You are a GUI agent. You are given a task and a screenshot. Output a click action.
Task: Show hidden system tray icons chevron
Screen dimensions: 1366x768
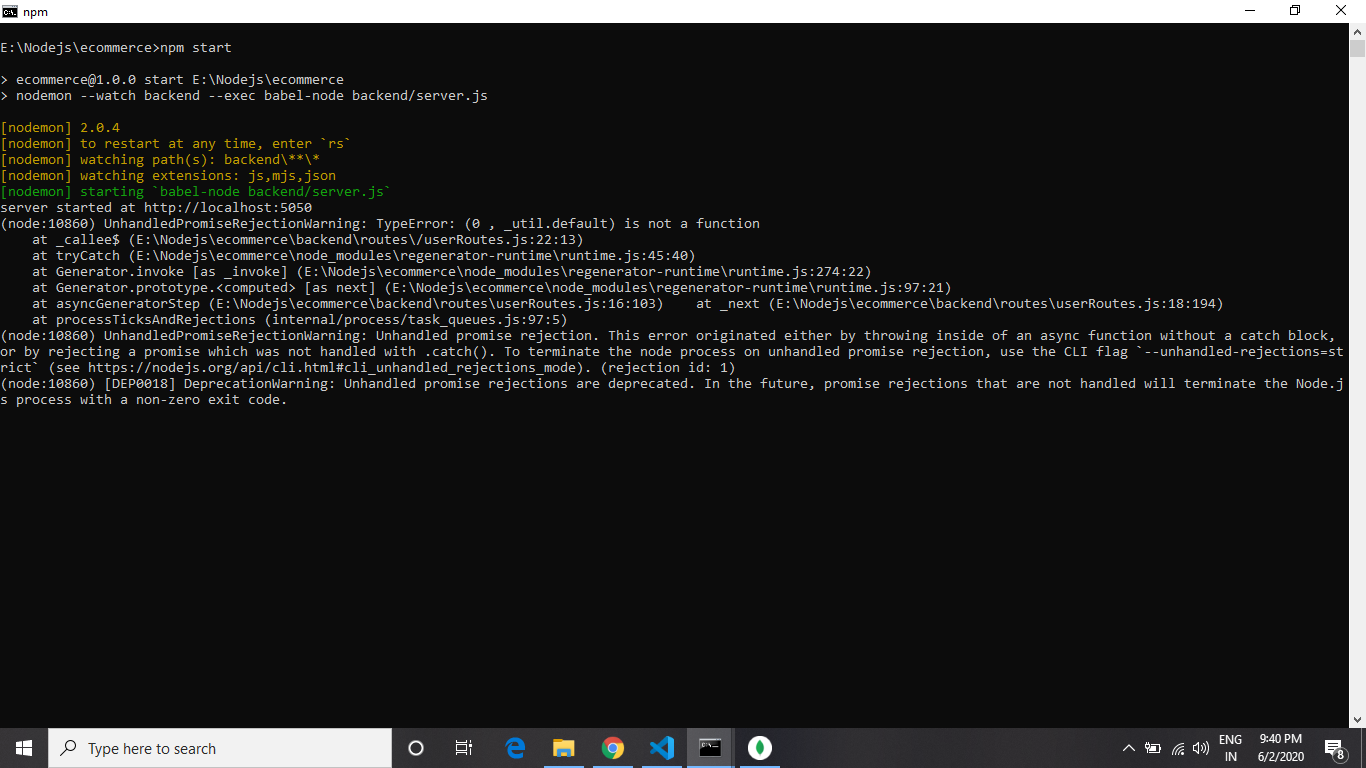tap(1129, 748)
